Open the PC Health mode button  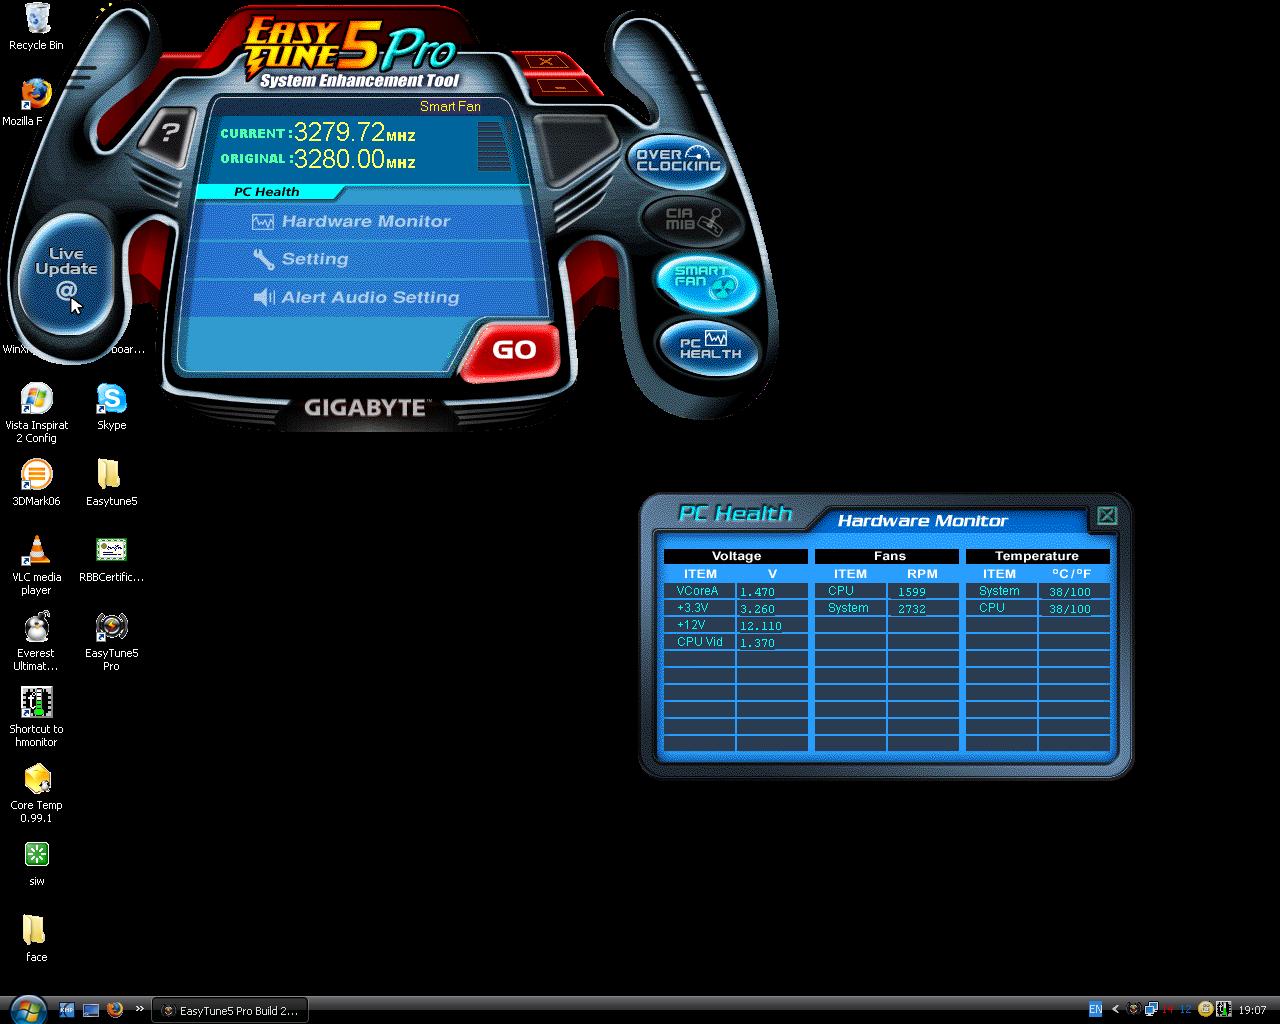710,347
